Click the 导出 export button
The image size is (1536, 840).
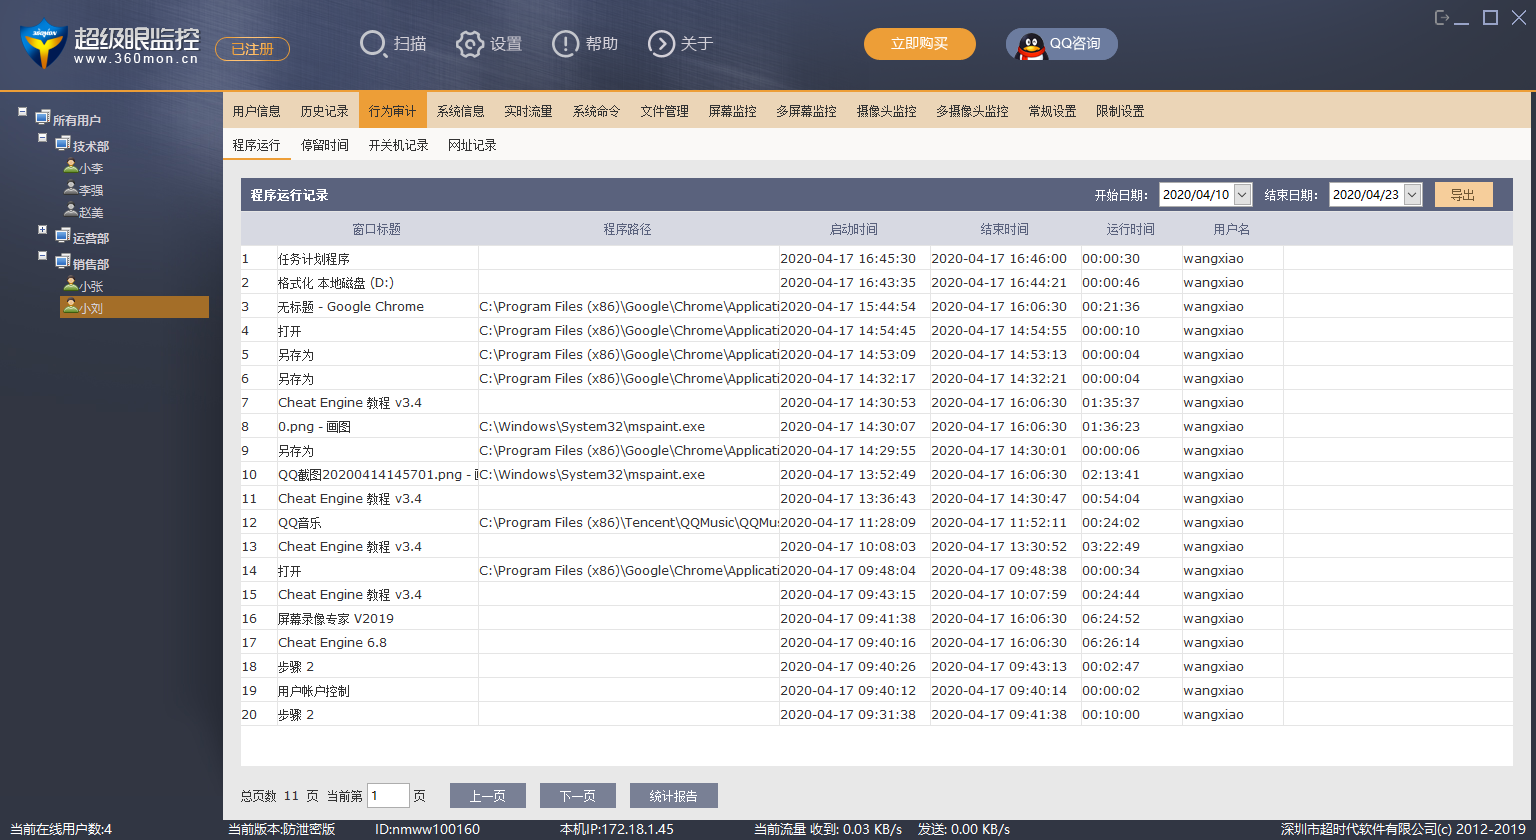tap(1463, 195)
